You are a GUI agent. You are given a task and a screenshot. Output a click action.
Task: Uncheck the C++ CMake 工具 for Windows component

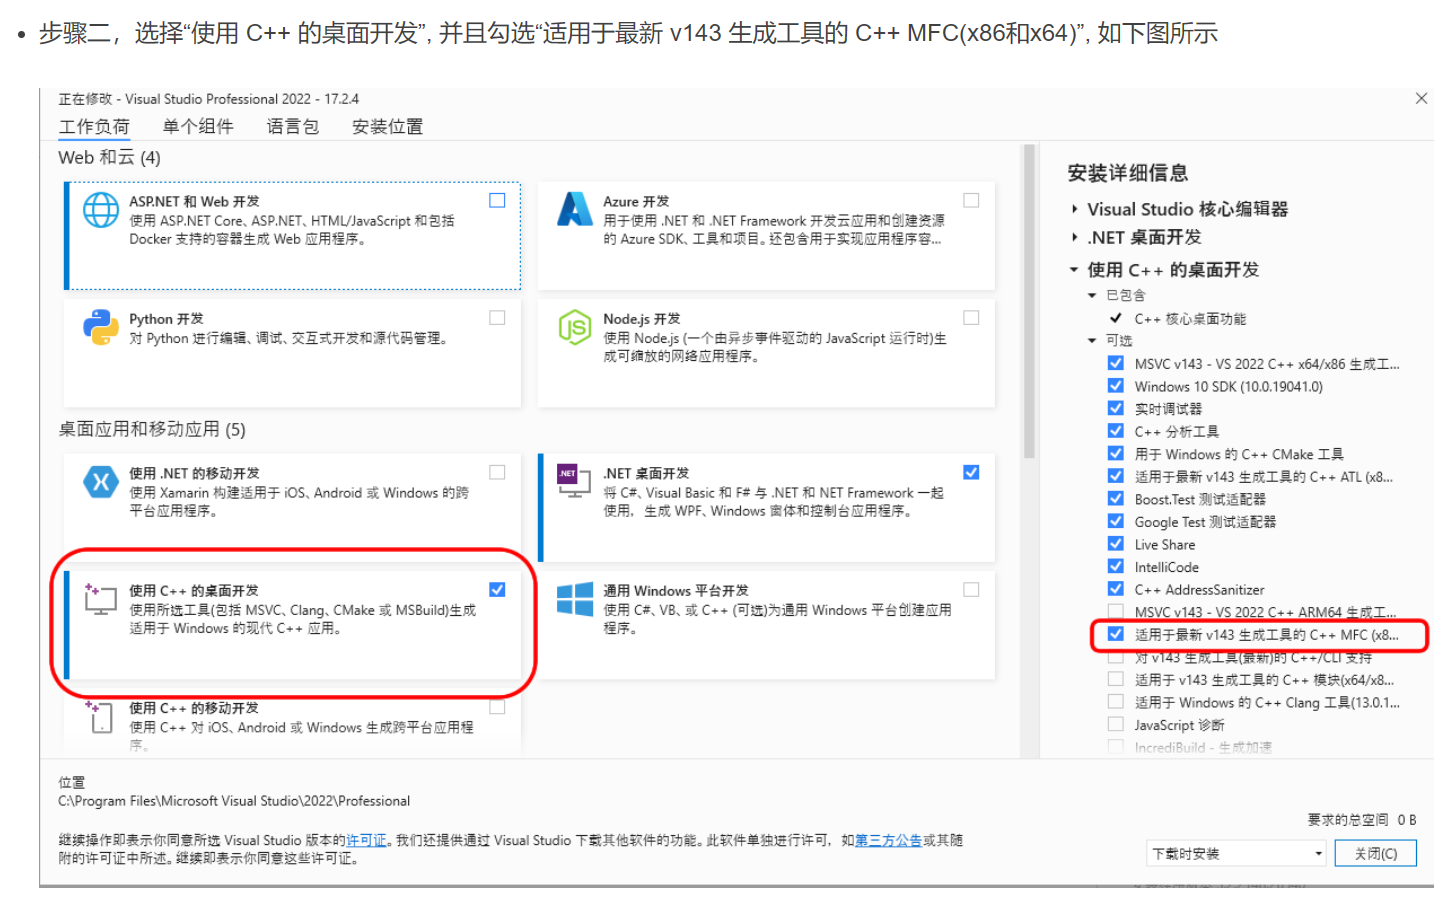point(1116,454)
